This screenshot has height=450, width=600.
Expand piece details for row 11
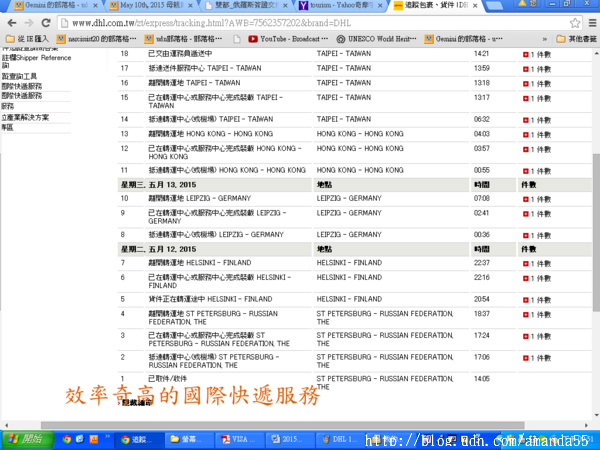click(525, 171)
